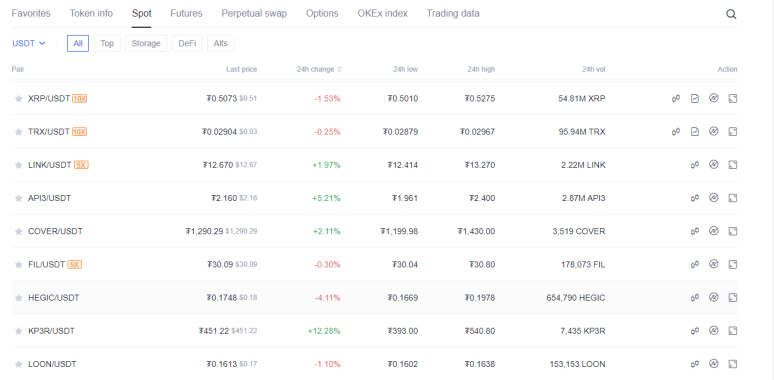This screenshot has width=774, height=380.
Task: Switch to the Futures tab
Action: click(186, 13)
